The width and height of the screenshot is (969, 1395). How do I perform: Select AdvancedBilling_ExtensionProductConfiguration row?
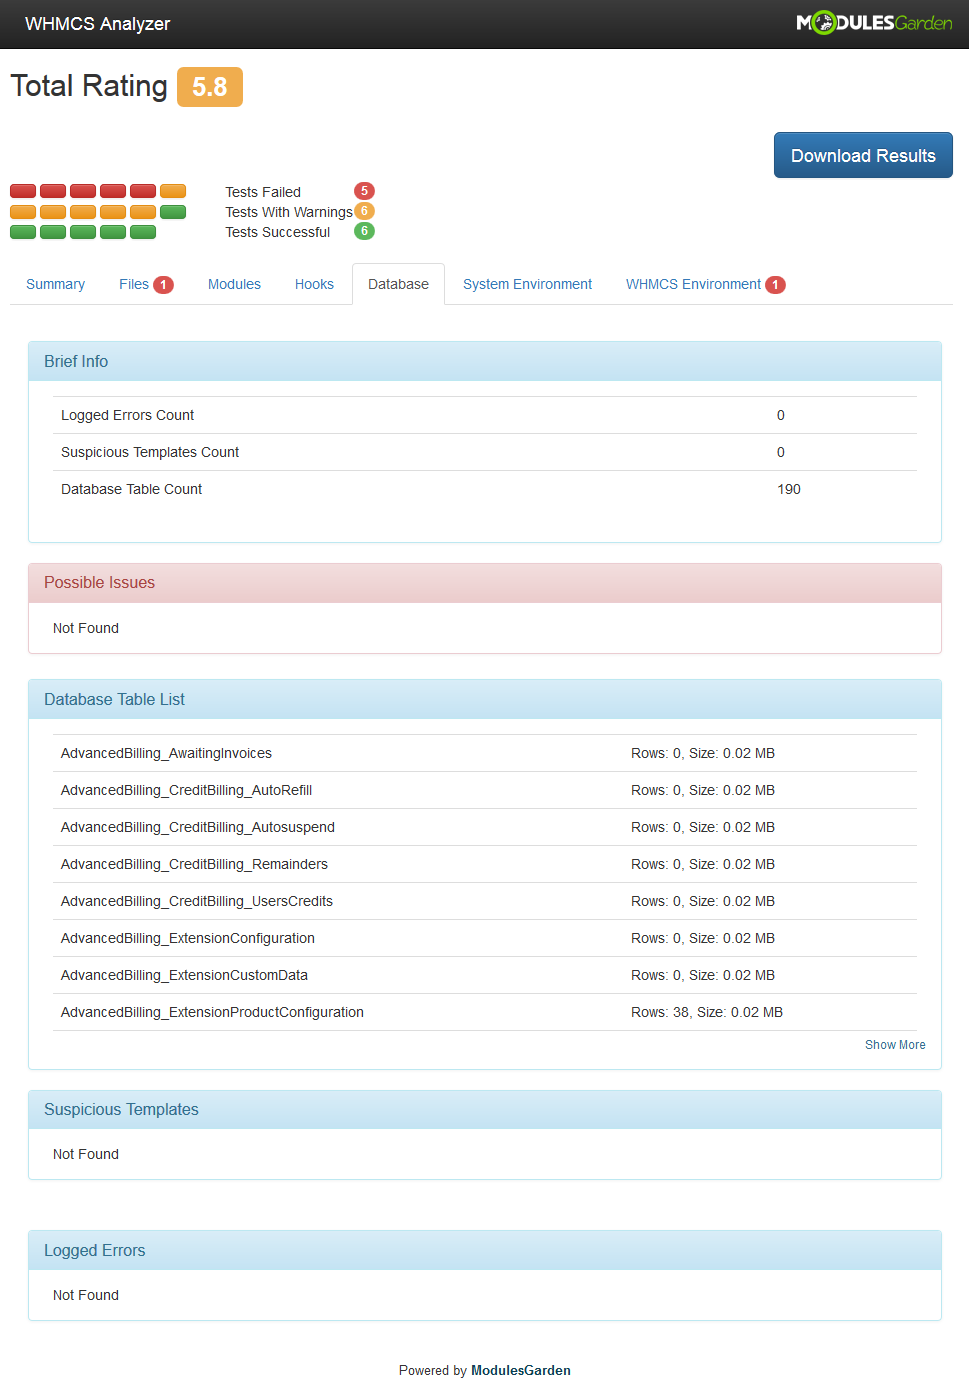485,1012
